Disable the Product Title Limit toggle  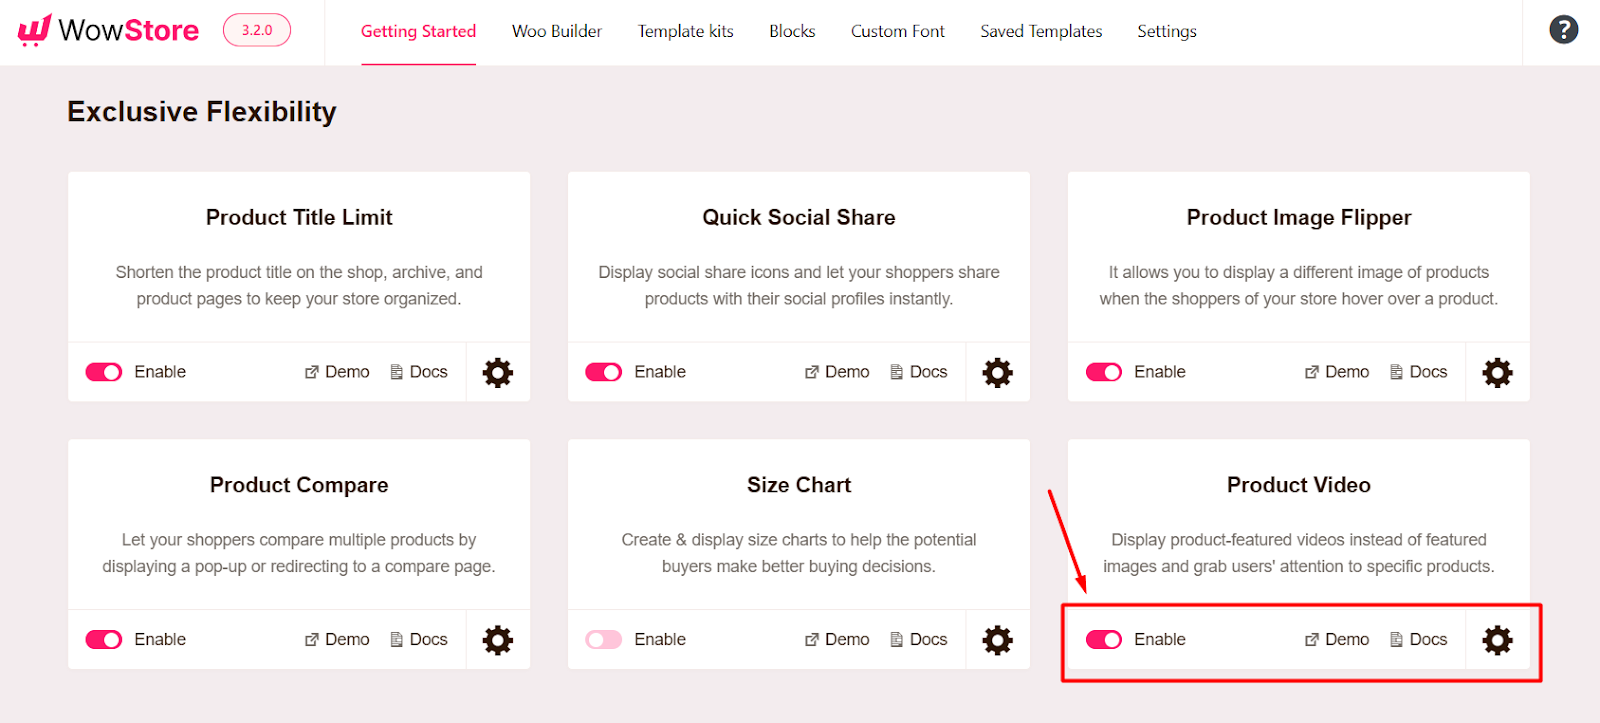click(x=103, y=371)
